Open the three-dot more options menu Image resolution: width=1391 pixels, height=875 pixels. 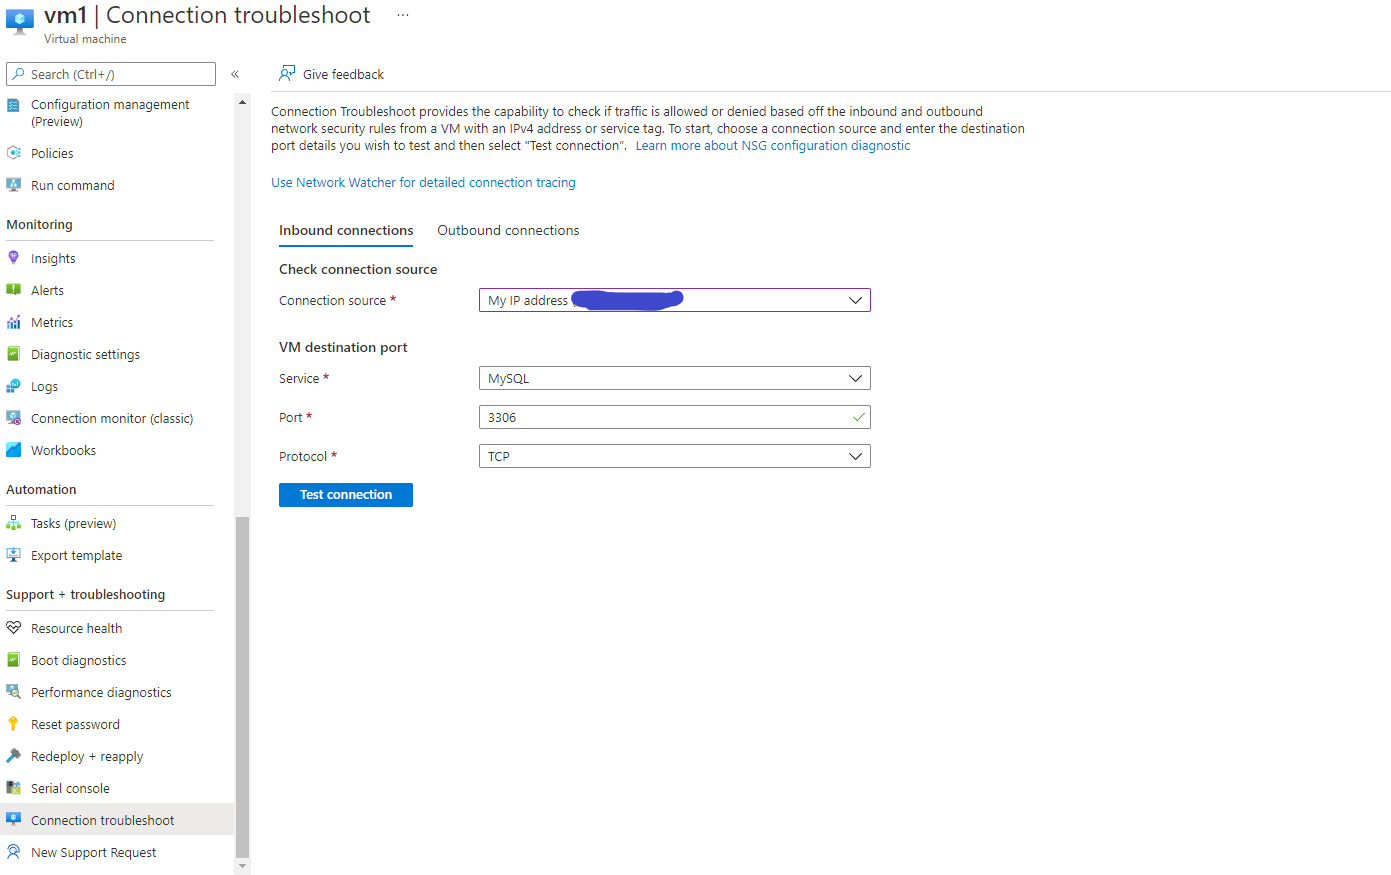pyautogui.click(x=402, y=15)
